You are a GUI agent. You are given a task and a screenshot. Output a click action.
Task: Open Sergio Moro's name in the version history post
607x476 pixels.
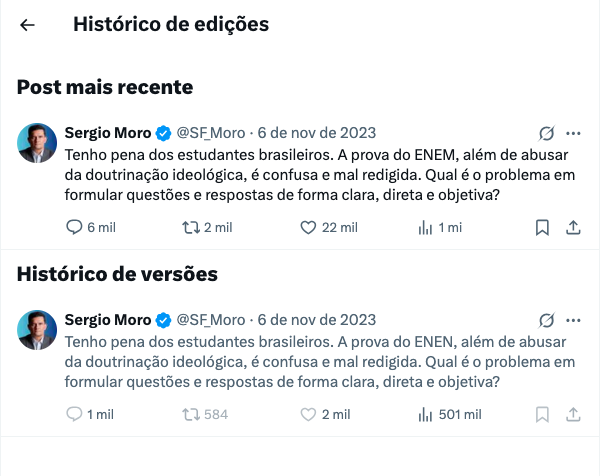(x=107, y=320)
